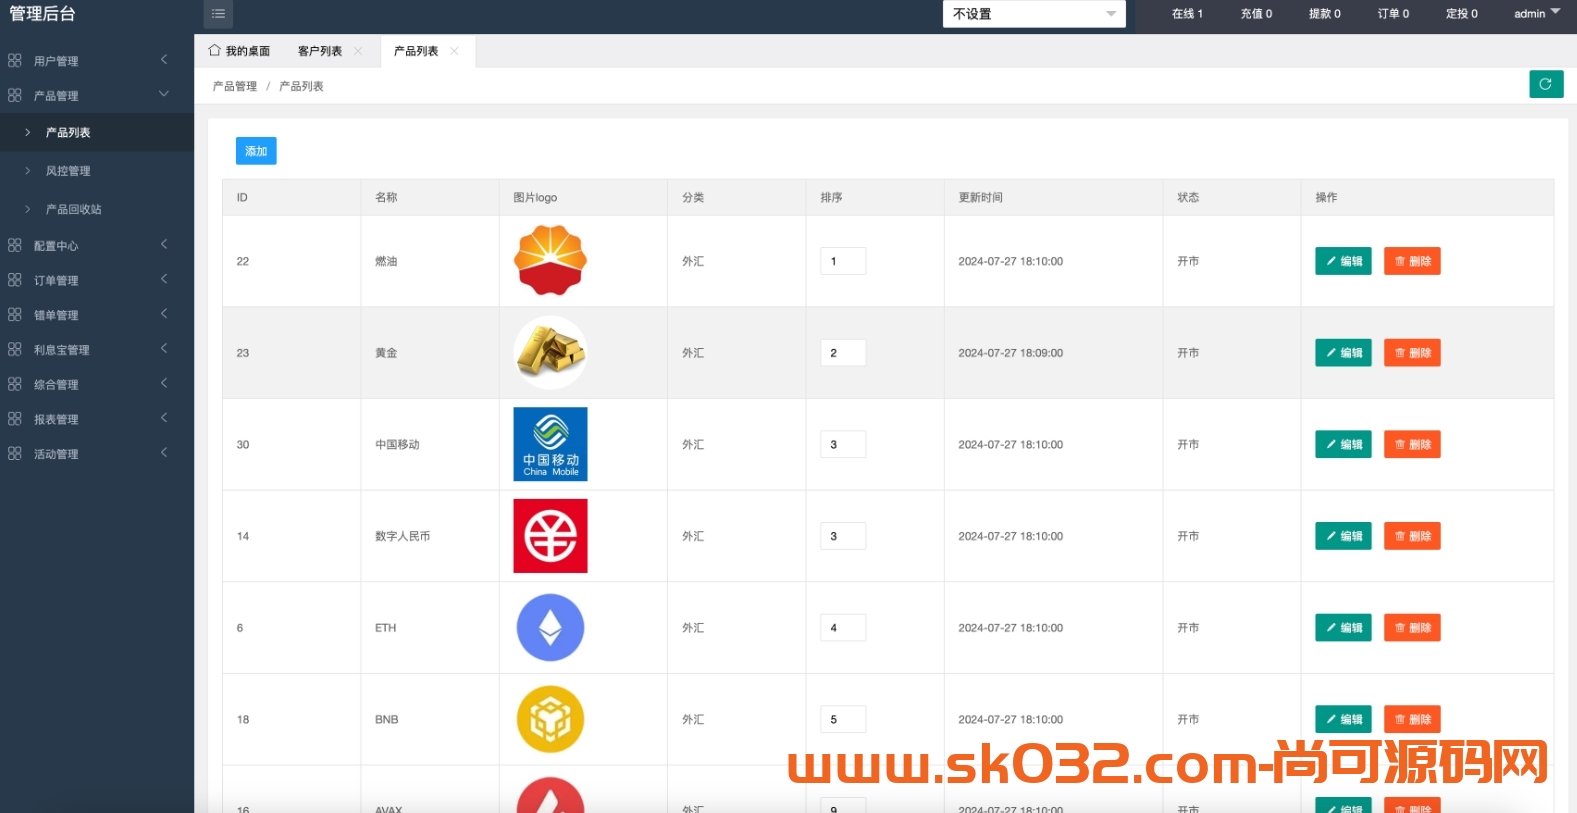
Task: Click the 综合管理 grid icon in sidebar
Action: [15, 384]
